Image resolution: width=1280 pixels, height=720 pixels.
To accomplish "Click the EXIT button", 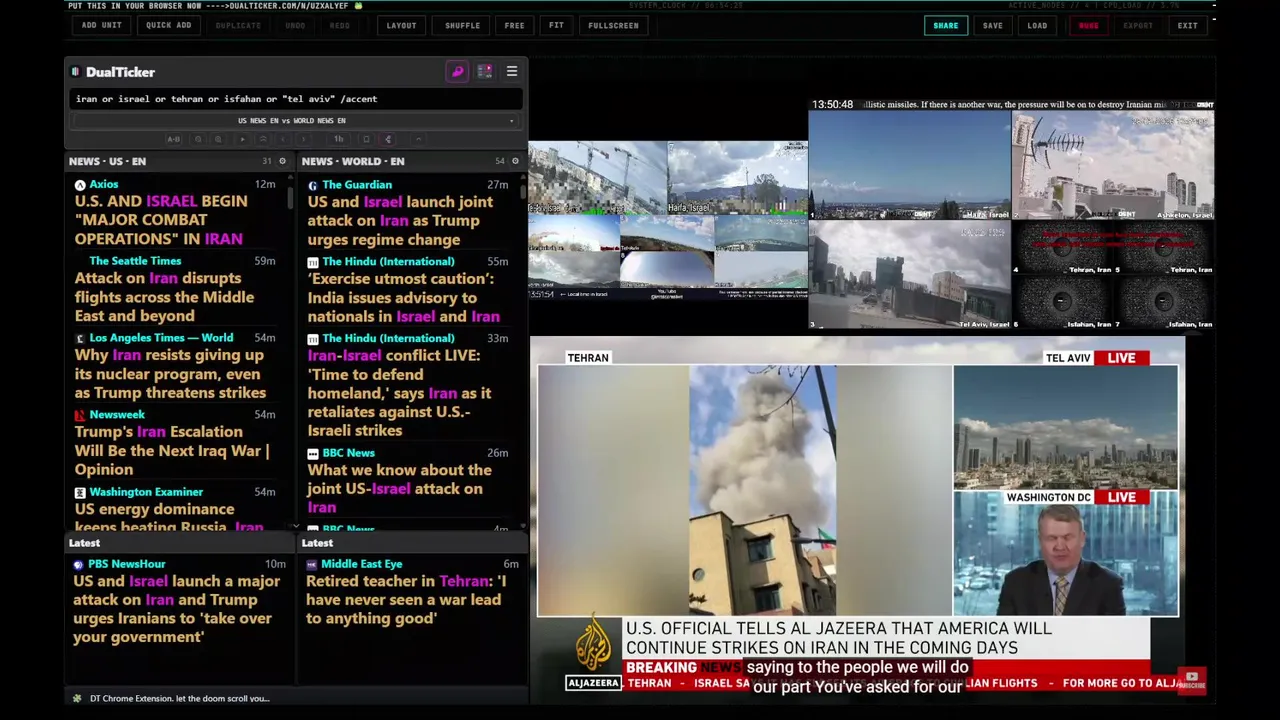I will (1187, 25).
